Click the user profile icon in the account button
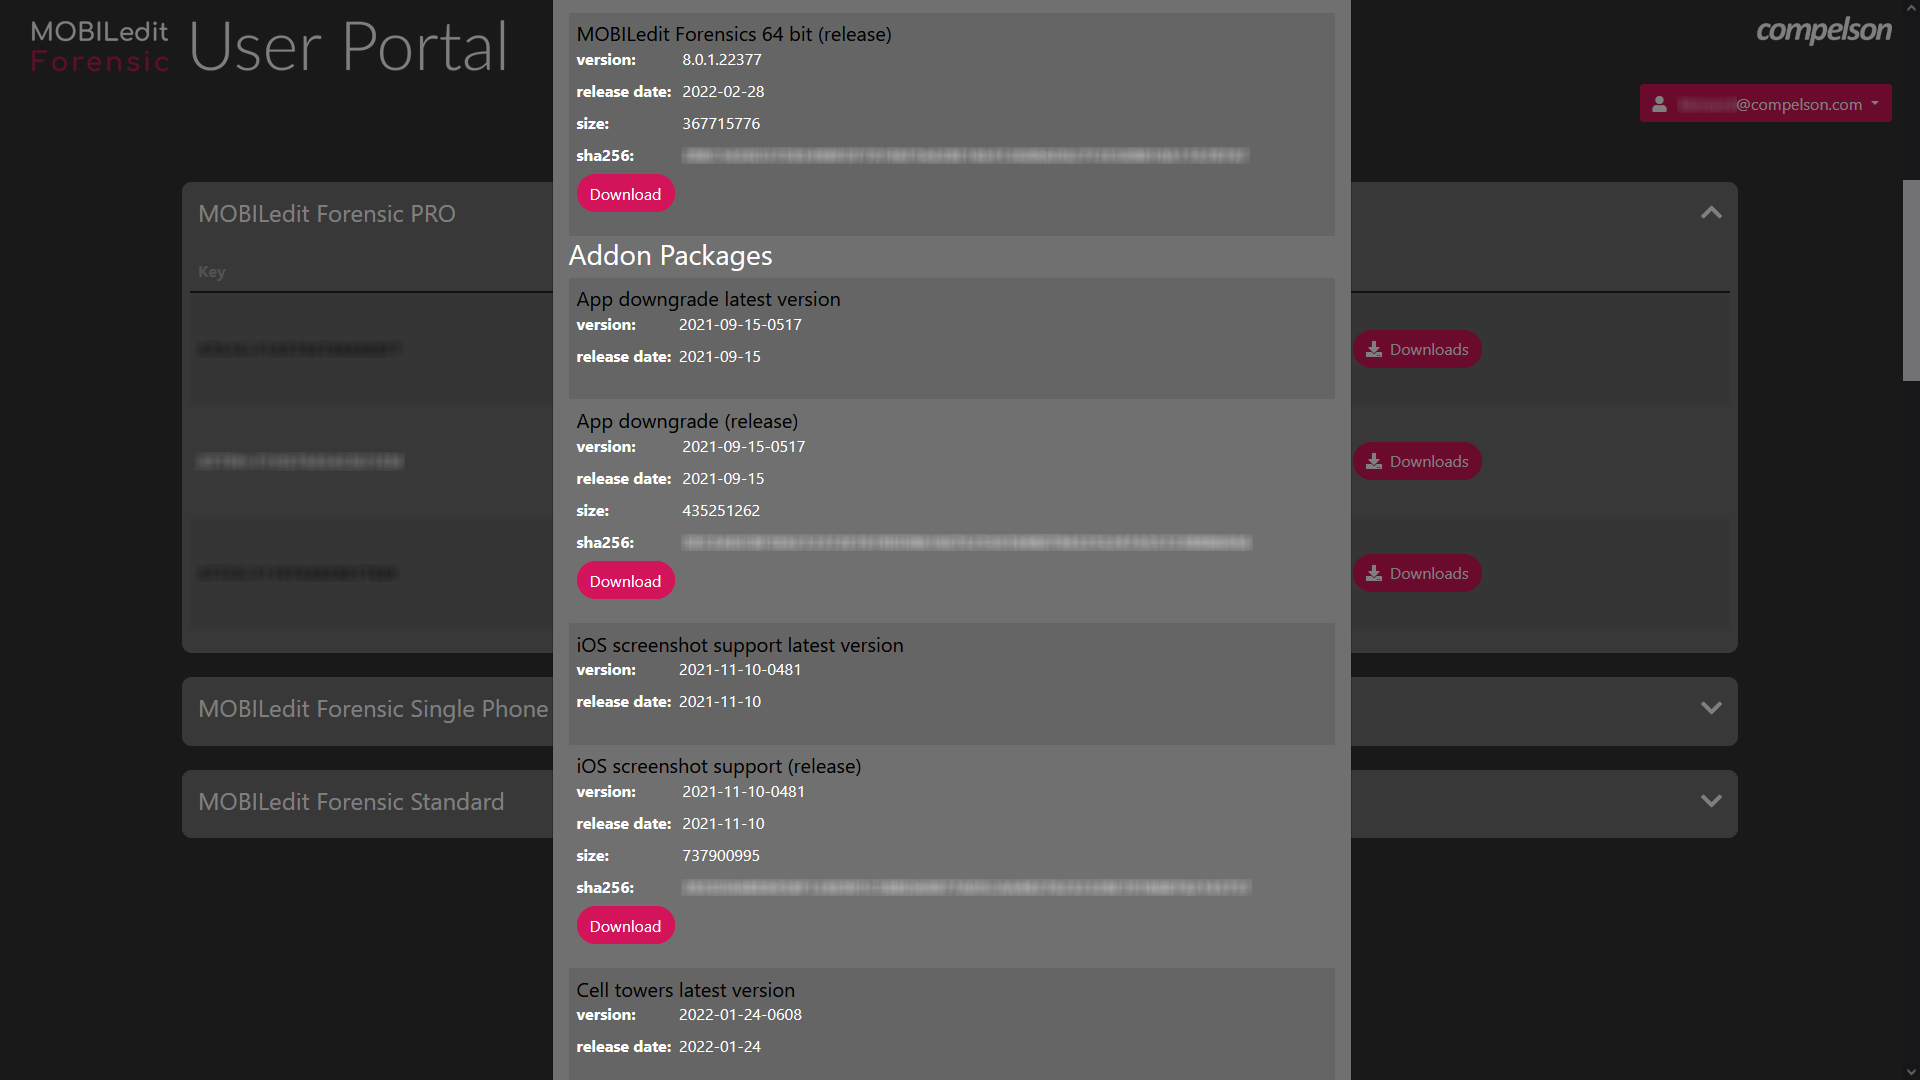The image size is (1920, 1080). click(x=1660, y=103)
